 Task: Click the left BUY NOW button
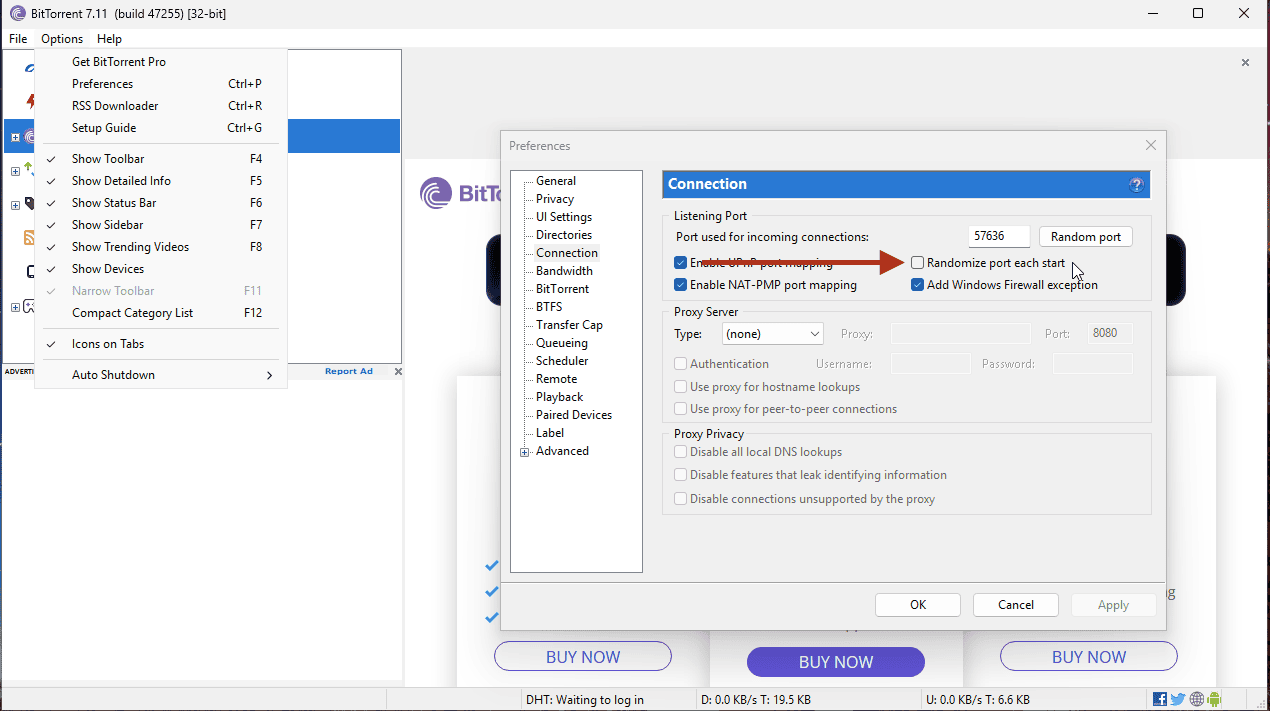pos(583,657)
